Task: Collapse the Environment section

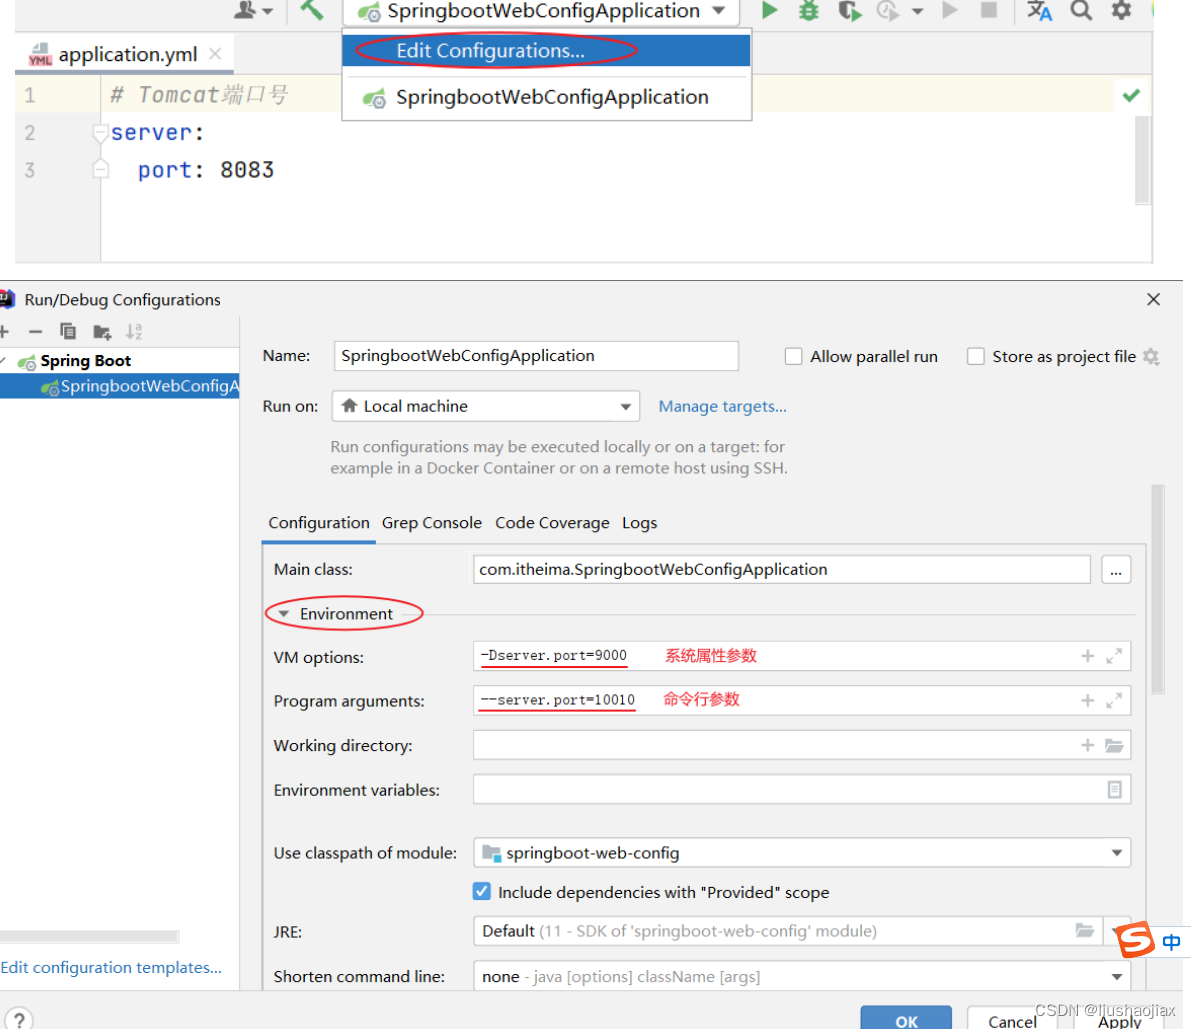Action: 283,614
